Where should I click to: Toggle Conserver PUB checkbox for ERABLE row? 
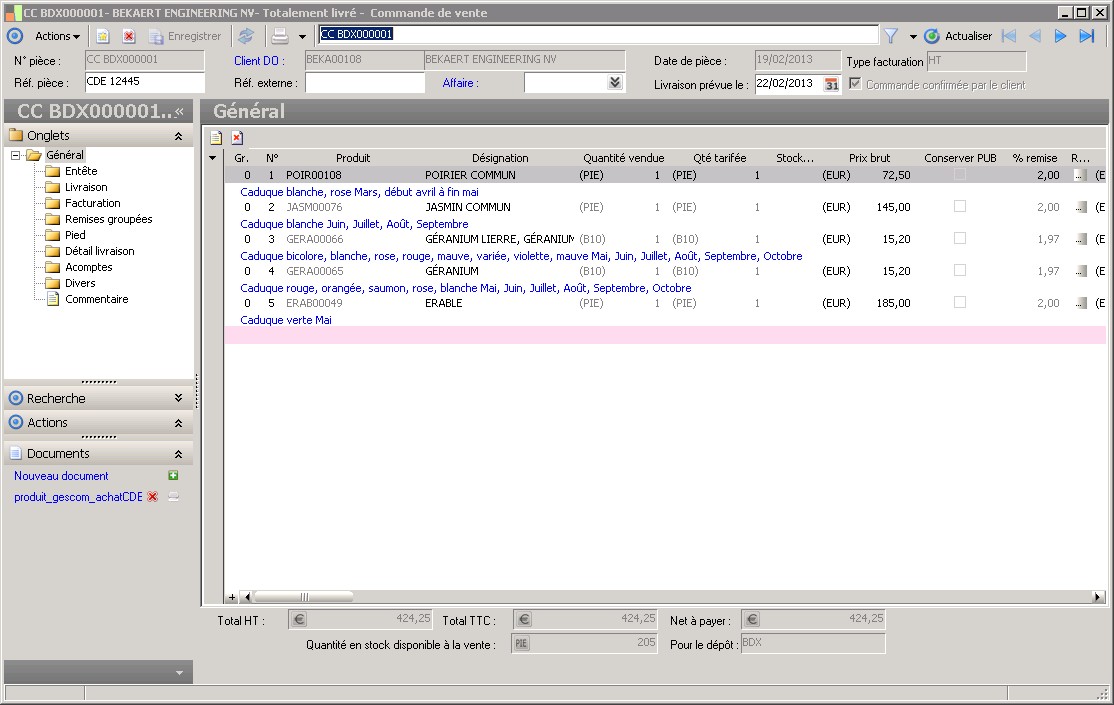click(x=960, y=303)
